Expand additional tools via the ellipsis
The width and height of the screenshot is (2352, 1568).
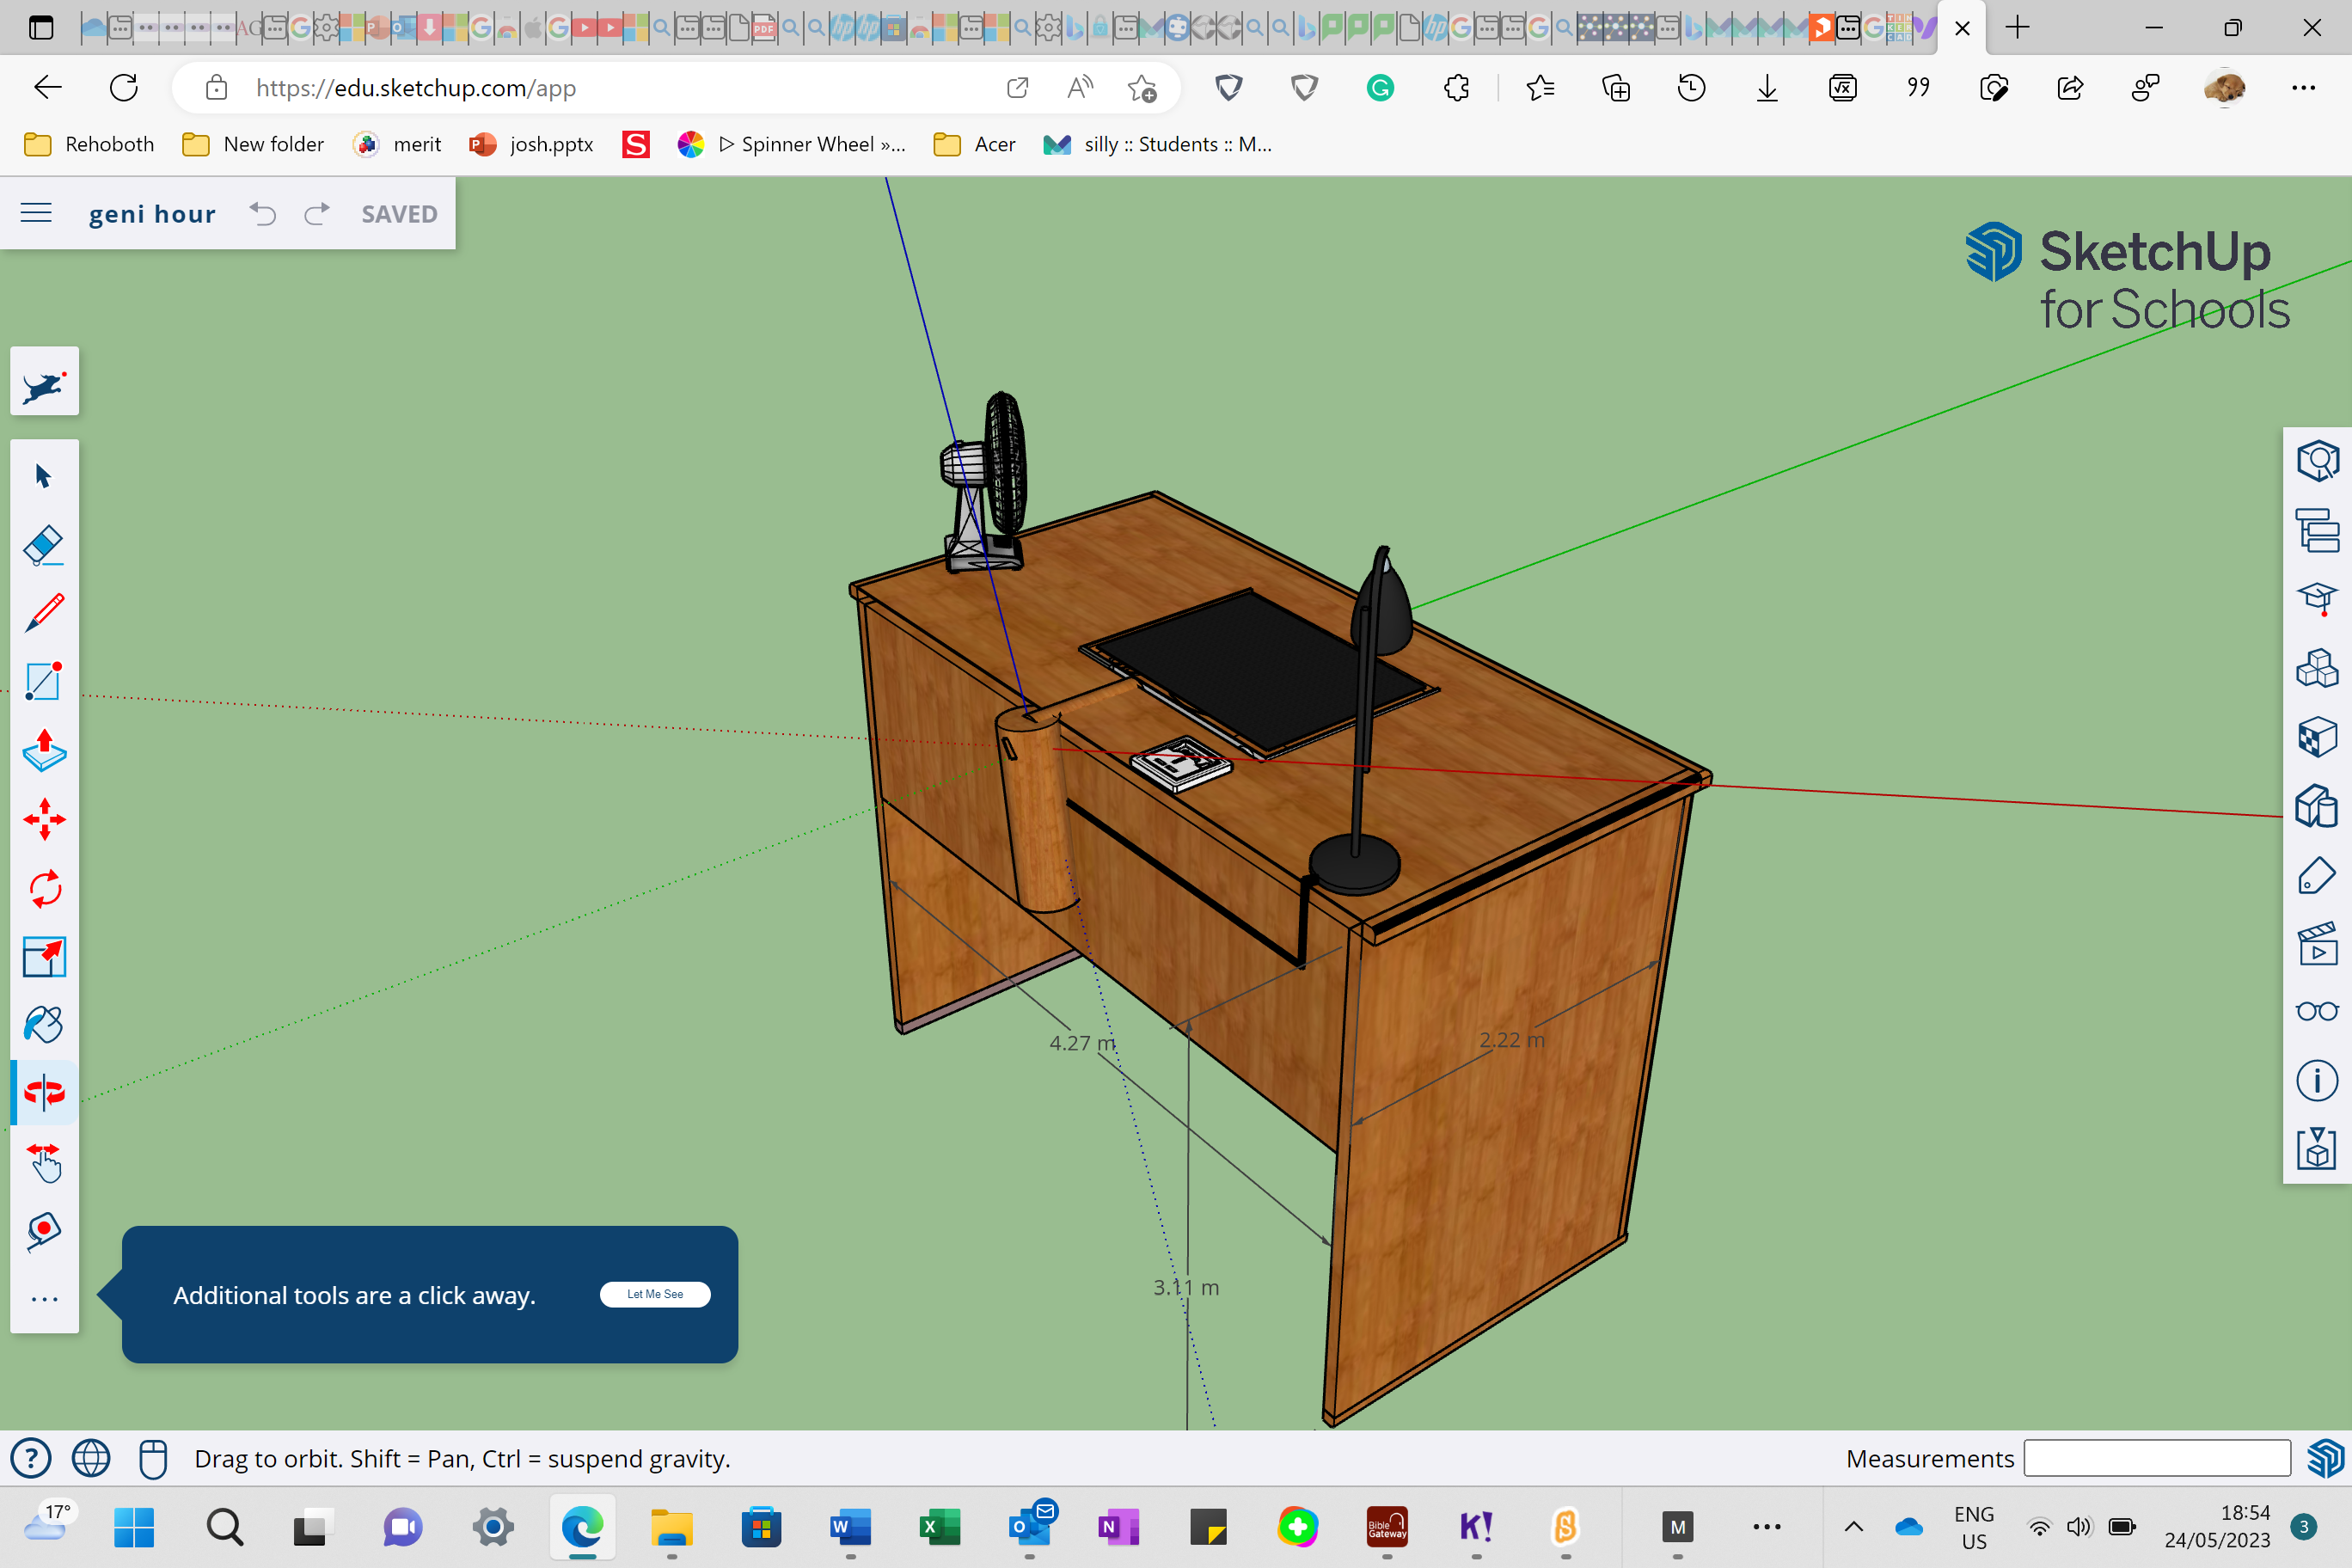tap(44, 1298)
